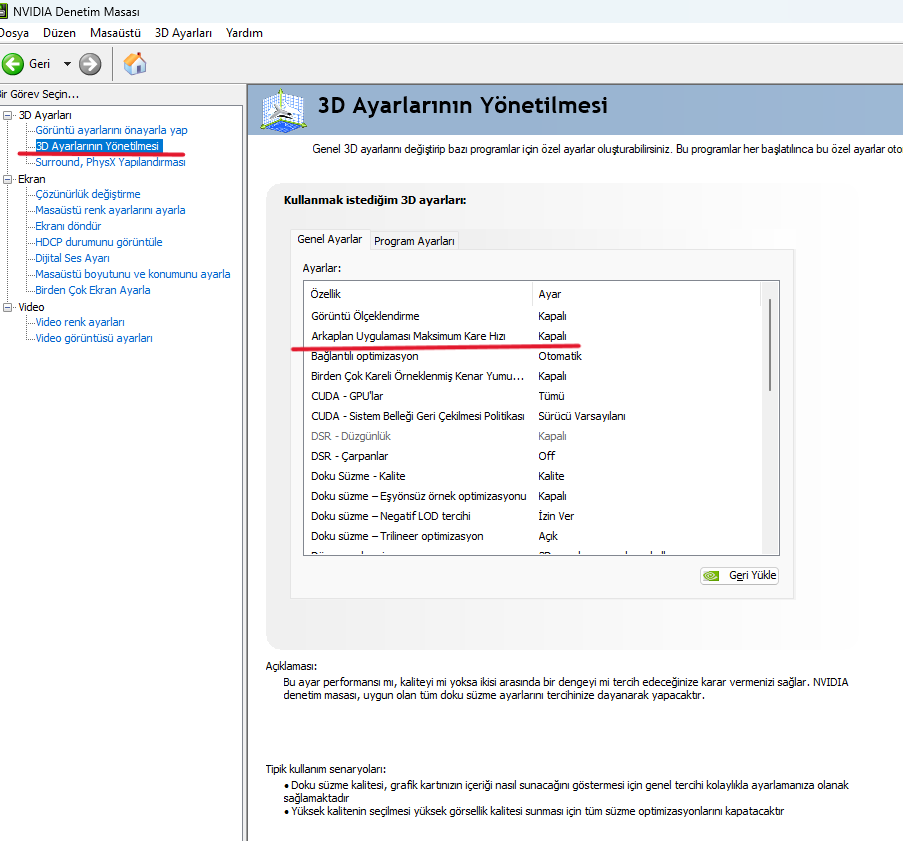The height and width of the screenshot is (841, 903).
Task: Open the Dosya menu
Action: pyautogui.click(x=14, y=33)
